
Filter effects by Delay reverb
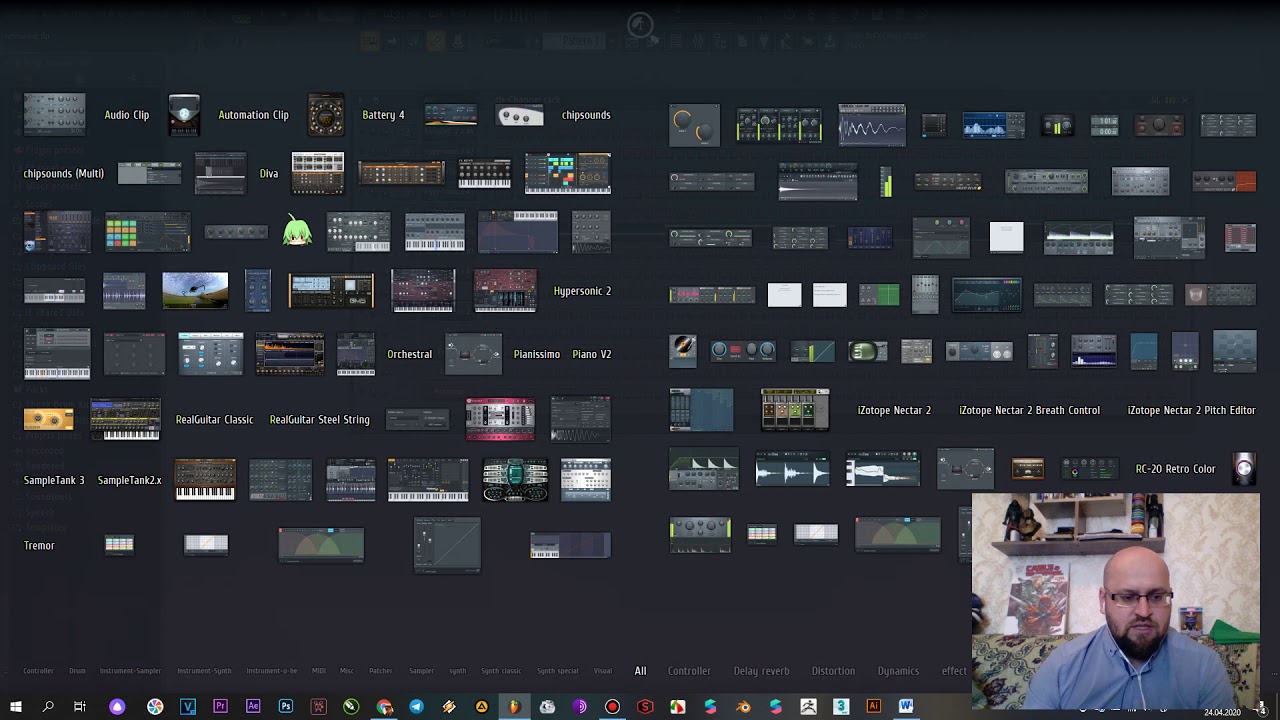[x=762, y=671]
